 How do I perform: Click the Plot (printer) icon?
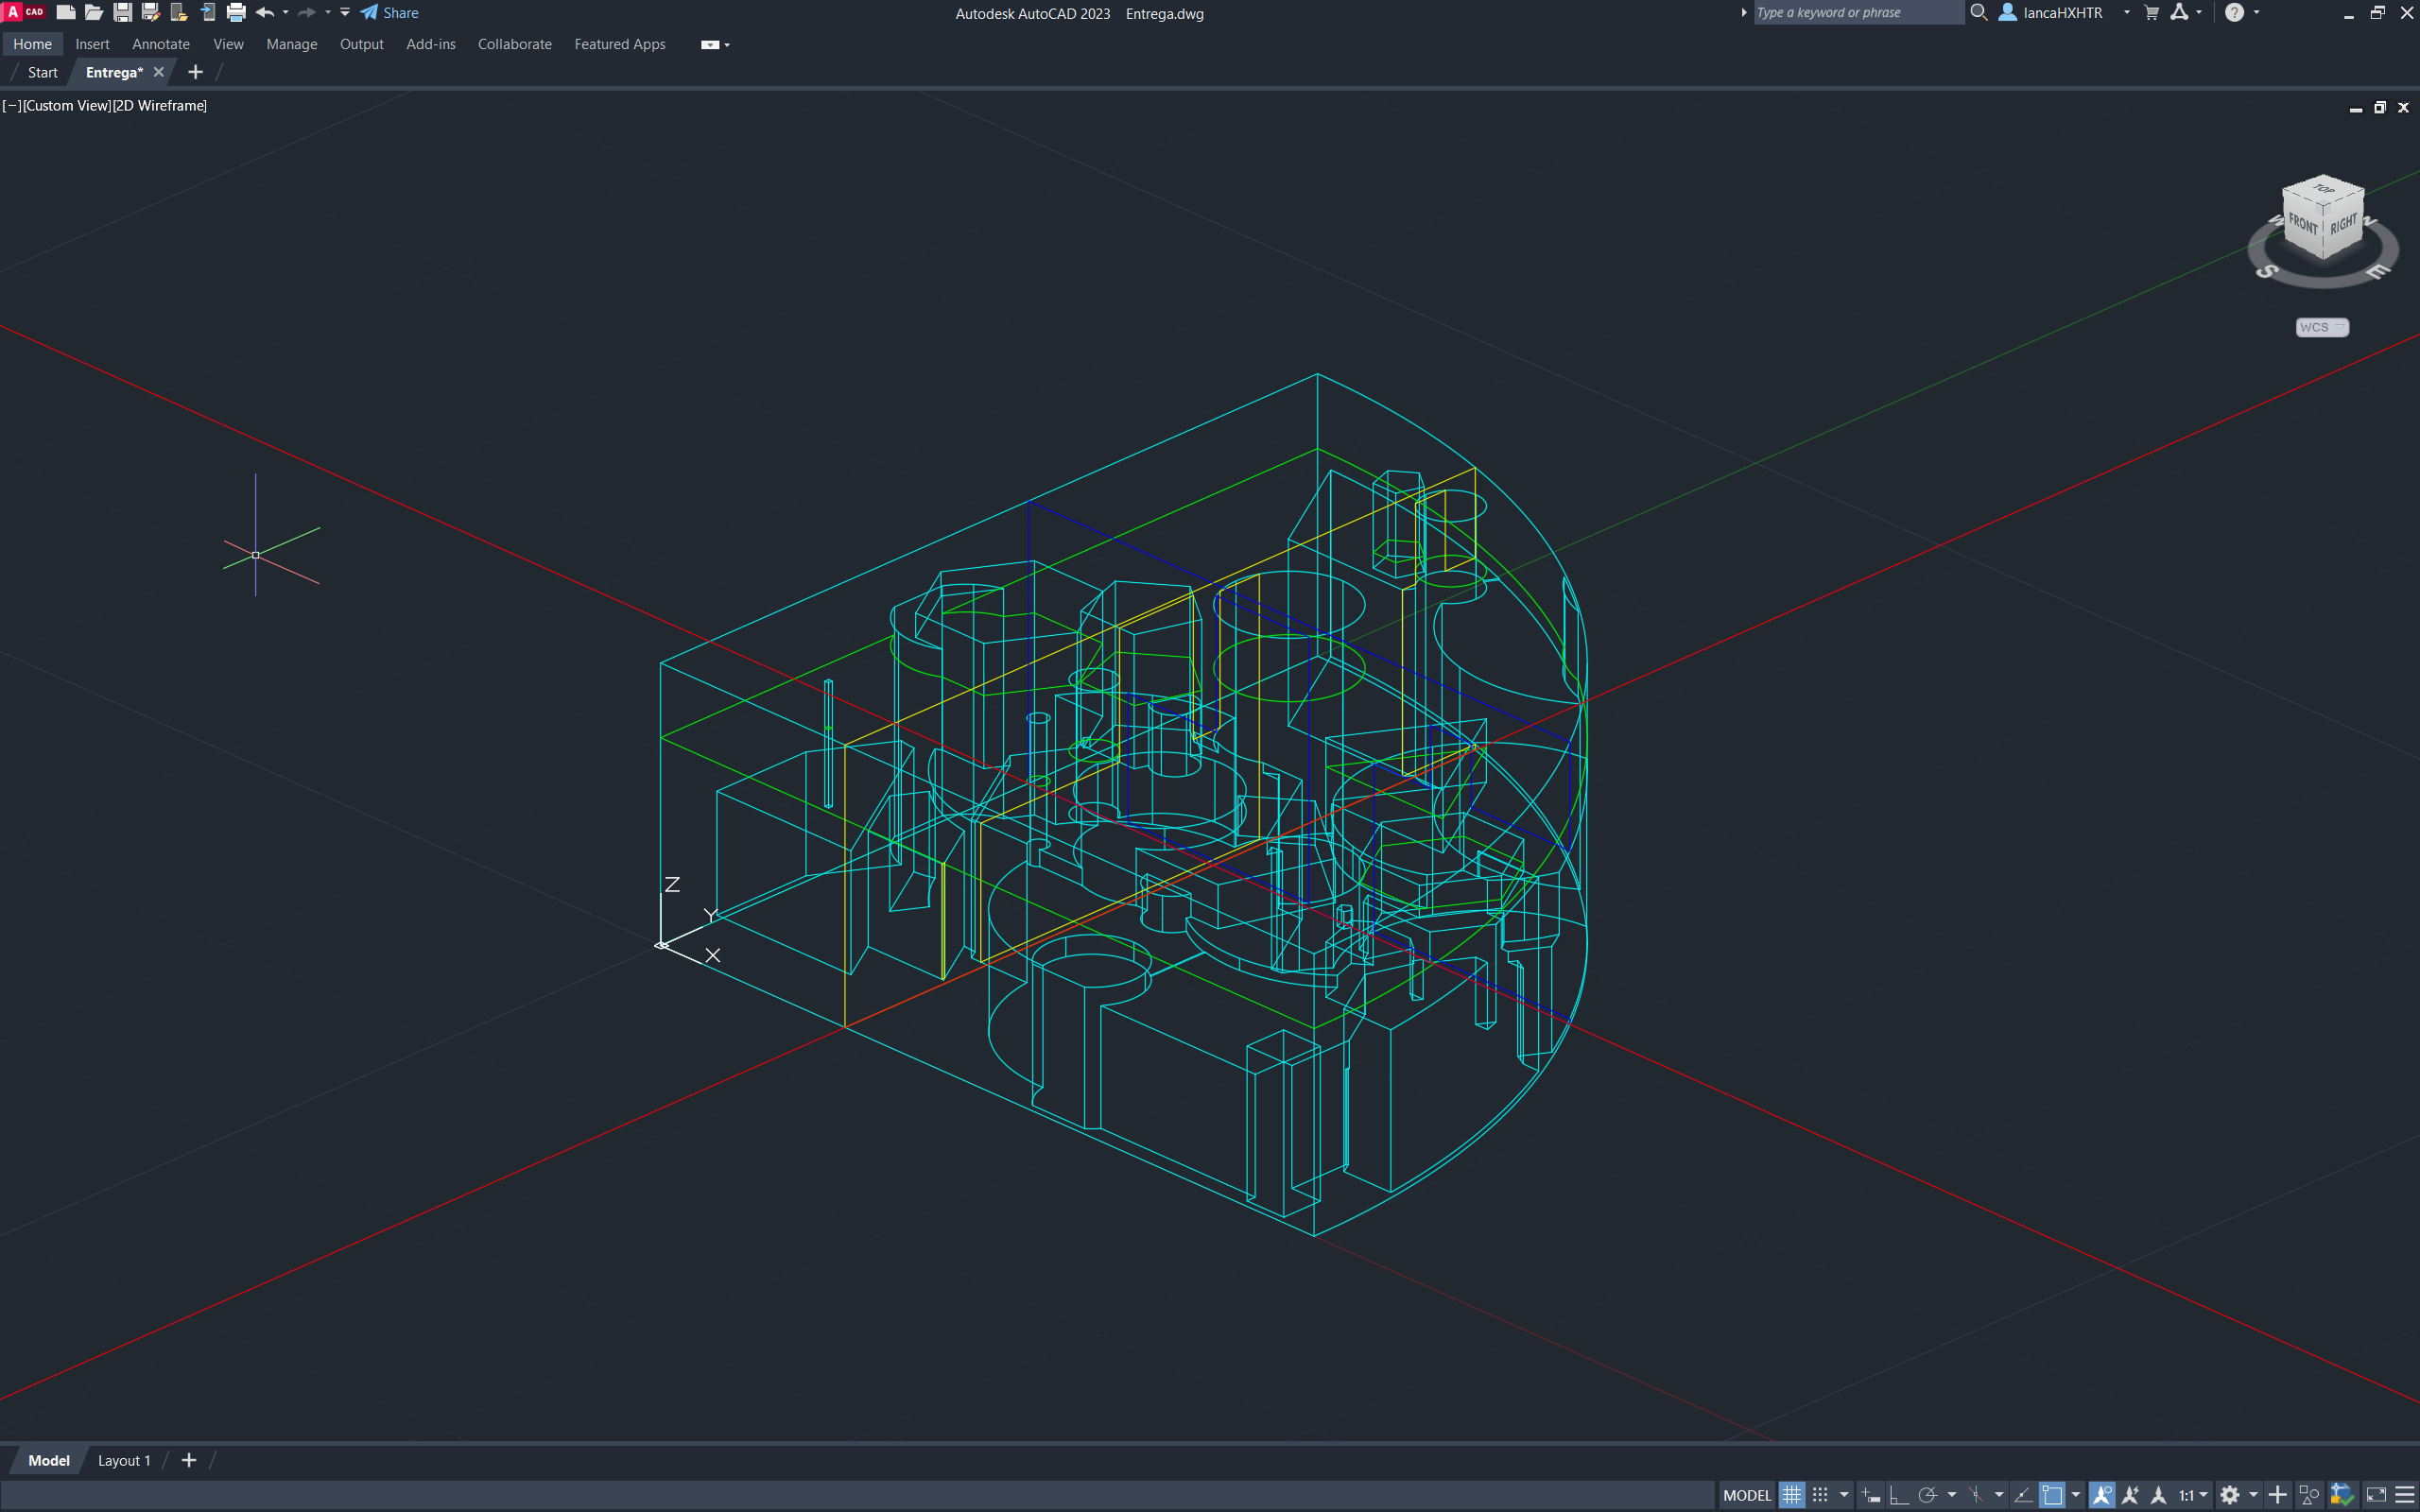pos(236,13)
